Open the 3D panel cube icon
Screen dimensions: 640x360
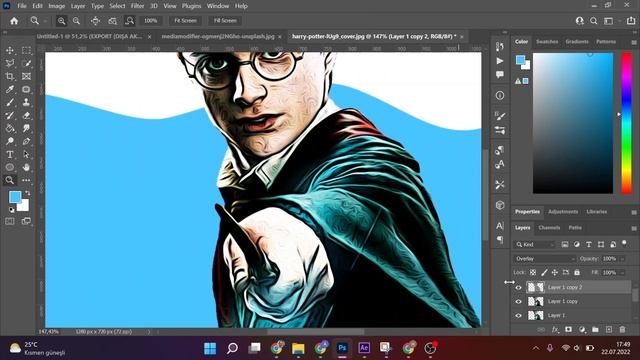[x=500, y=205]
